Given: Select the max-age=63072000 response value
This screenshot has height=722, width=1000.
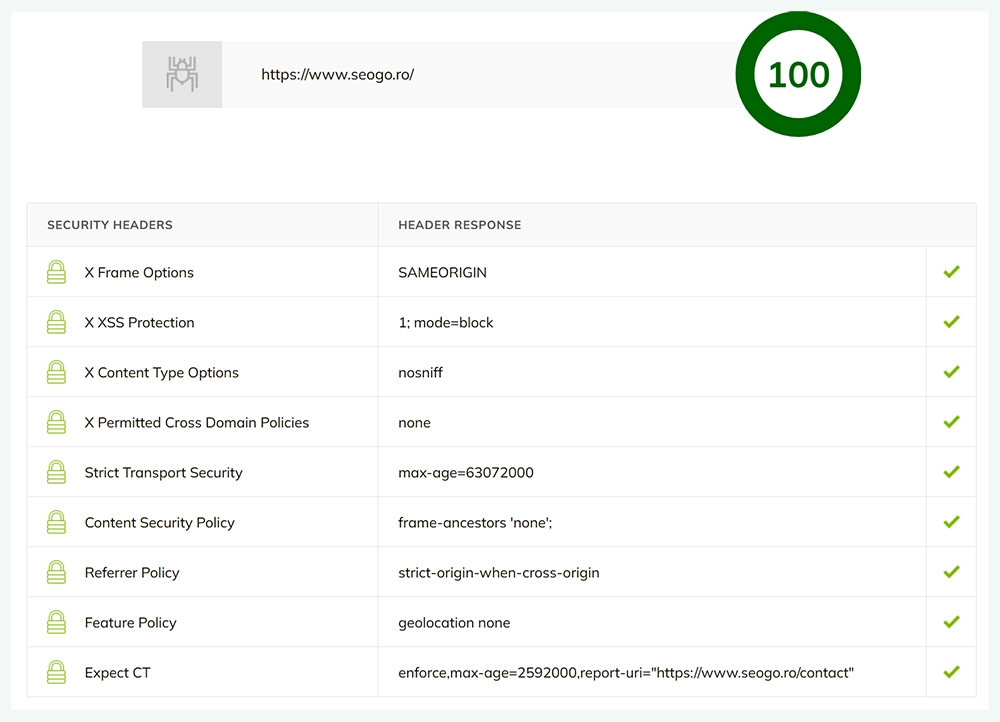Looking at the screenshot, I should [x=466, y=473].
